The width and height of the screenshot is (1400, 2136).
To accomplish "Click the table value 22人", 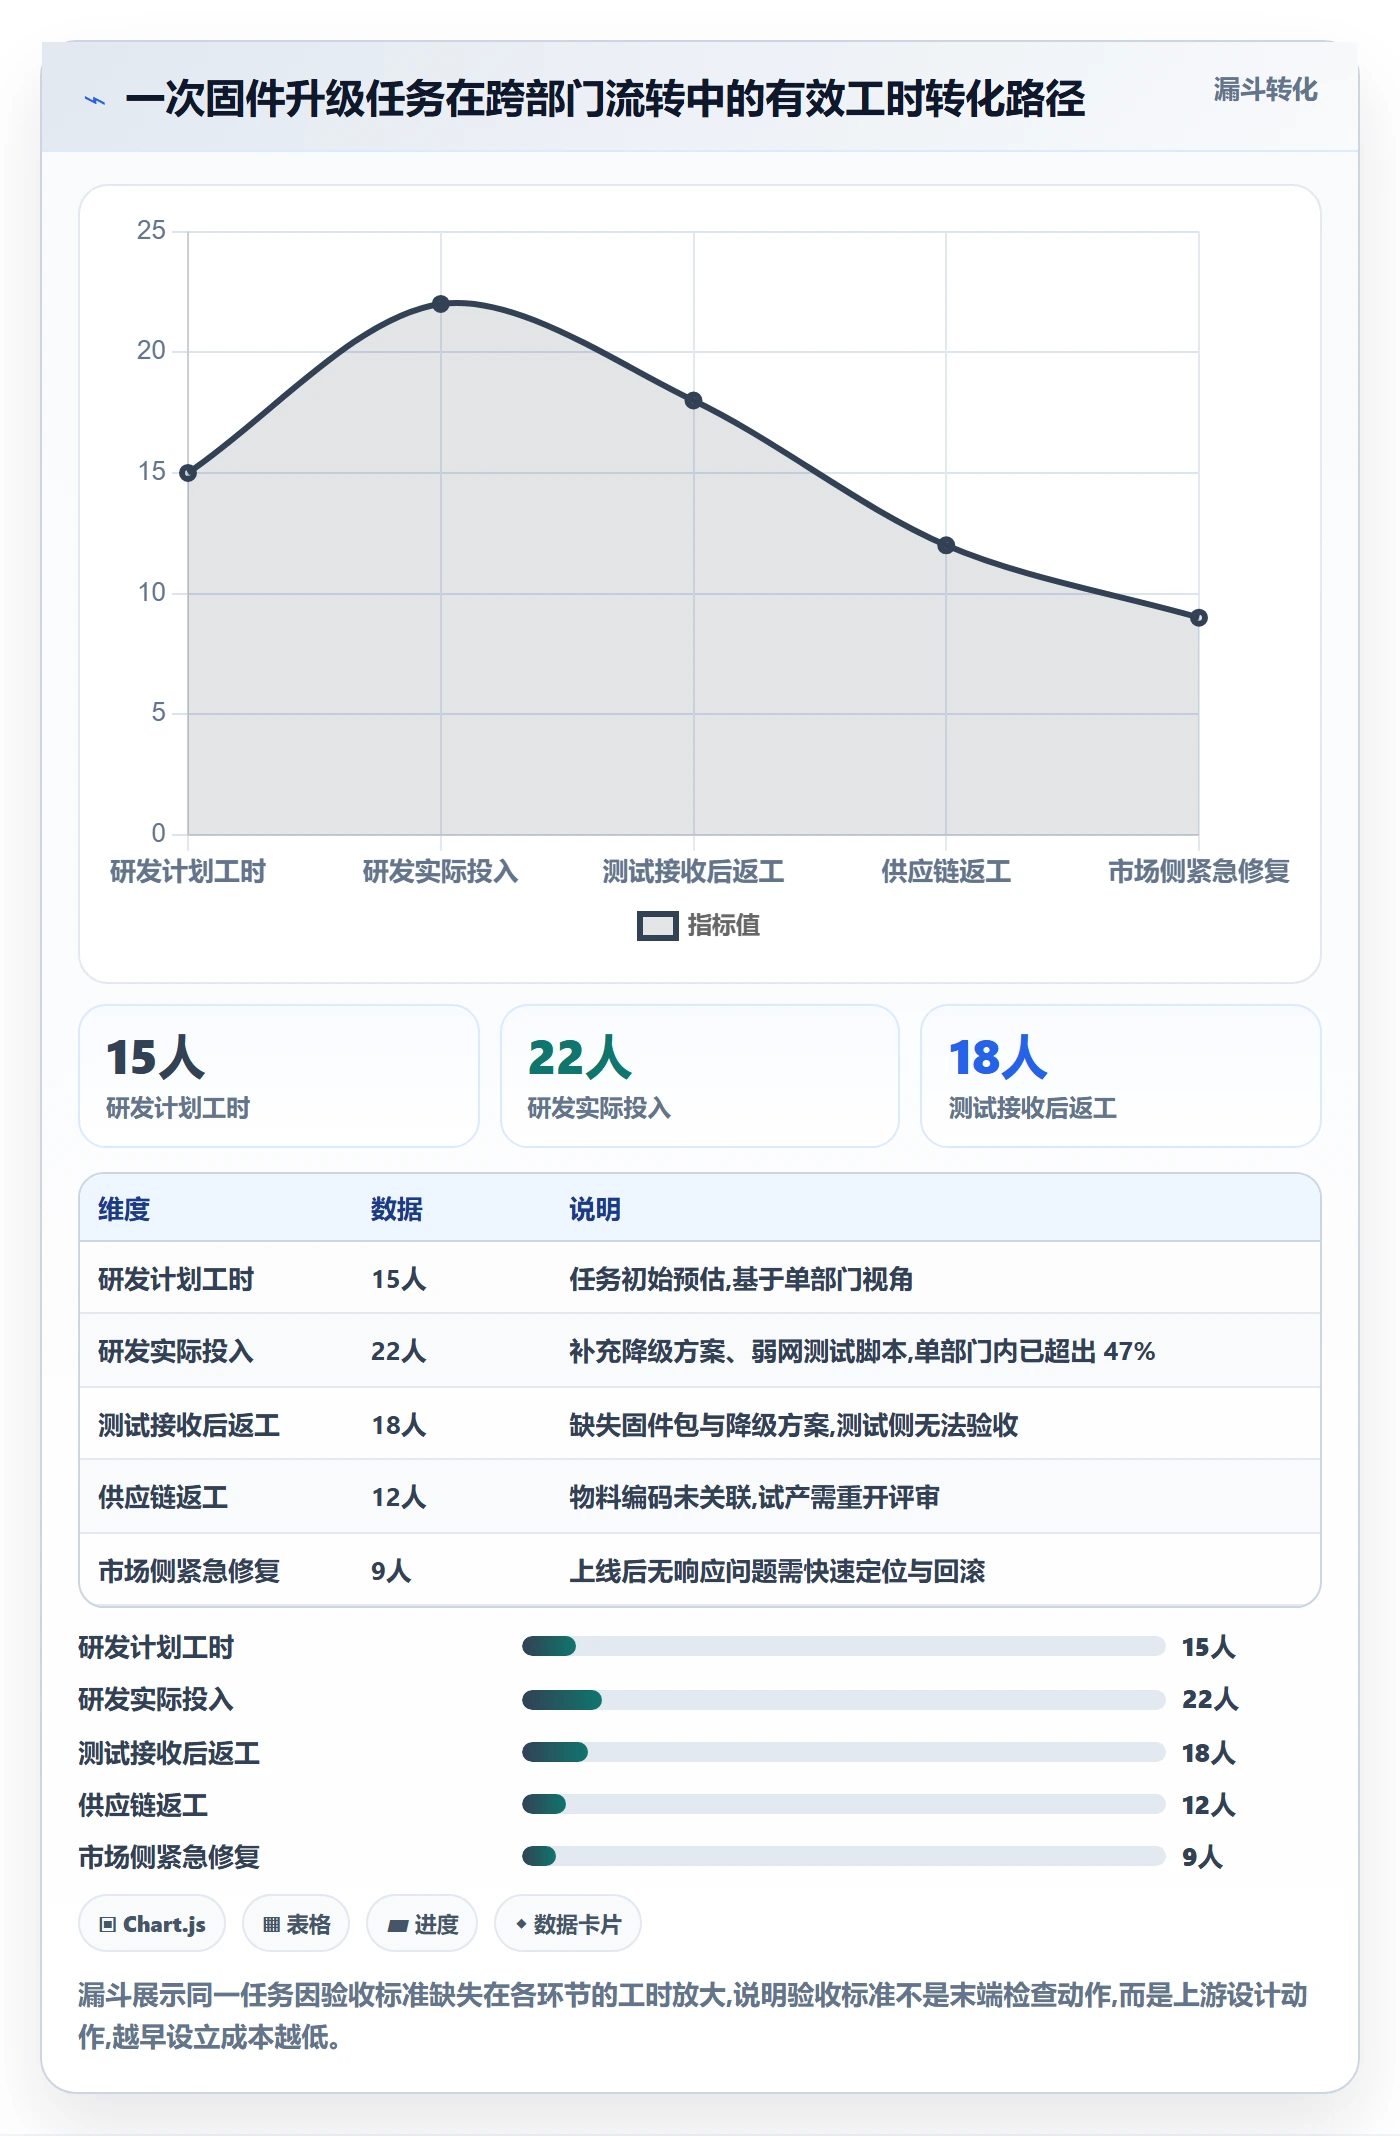I will pos(399,1351).
